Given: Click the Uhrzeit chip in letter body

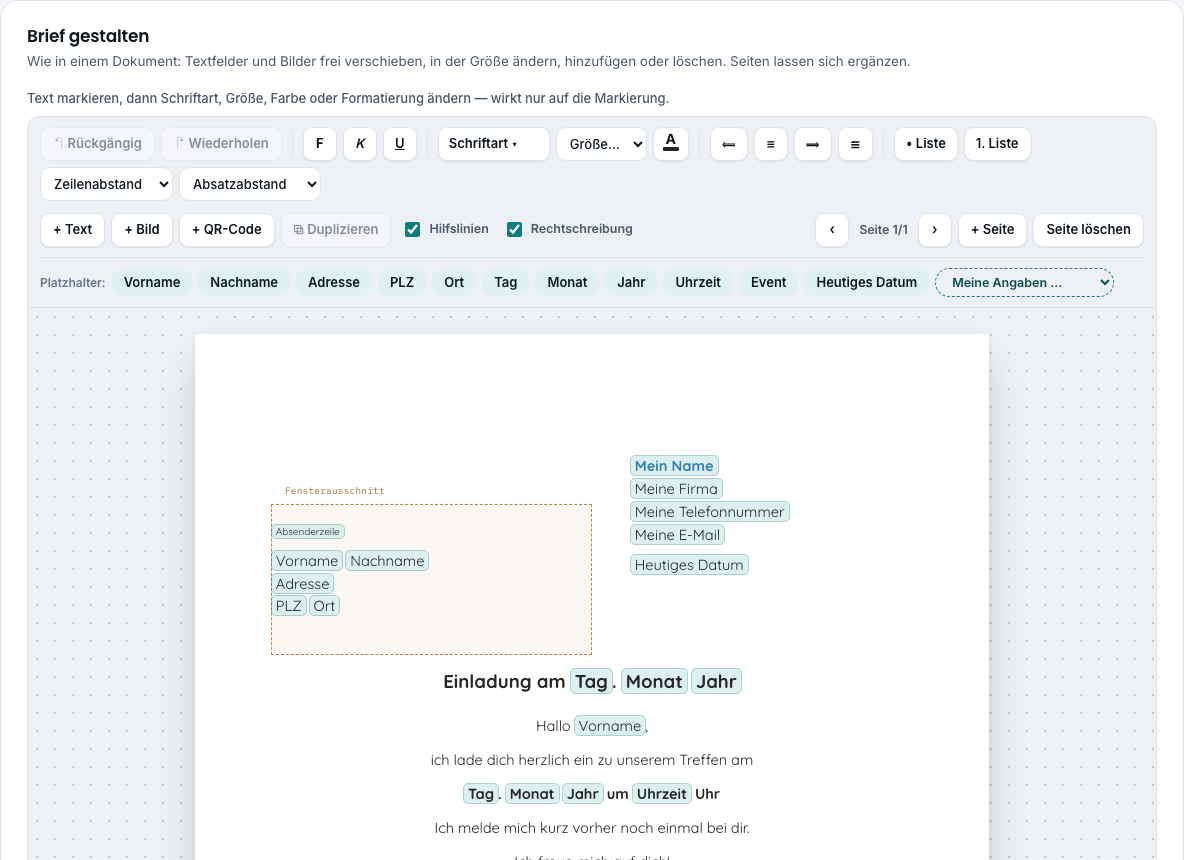Looking at the screenshot, I should pyautogui.click(x=661, y=794).
